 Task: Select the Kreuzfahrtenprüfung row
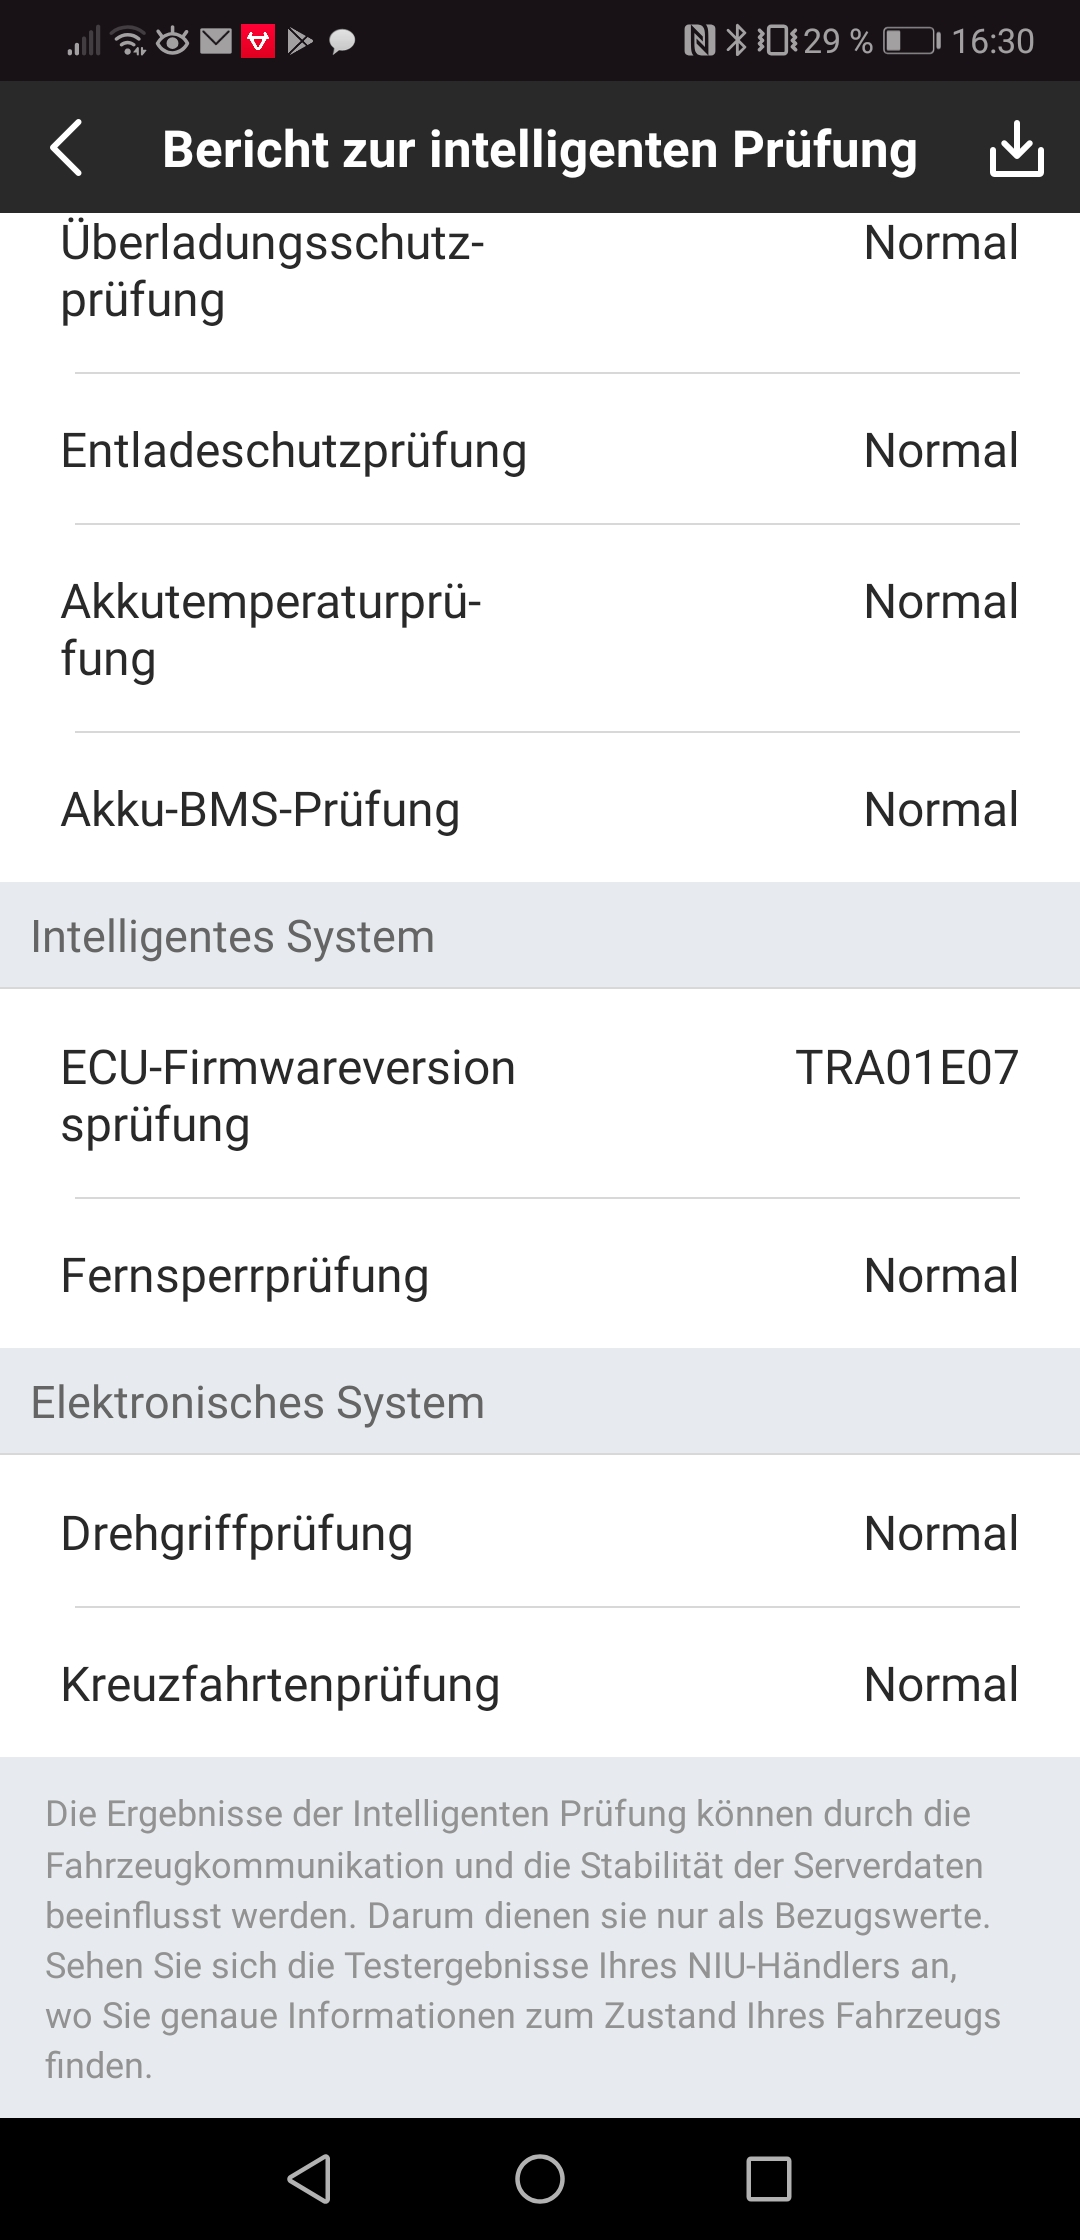[540, 1684]
